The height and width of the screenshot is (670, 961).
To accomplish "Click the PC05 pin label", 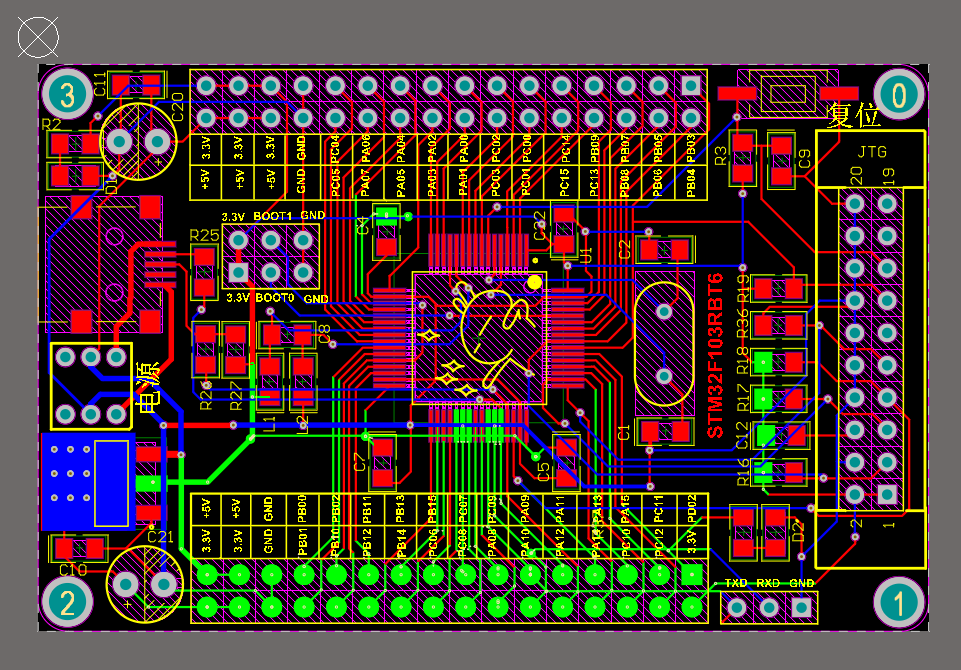I will [335, 183].
